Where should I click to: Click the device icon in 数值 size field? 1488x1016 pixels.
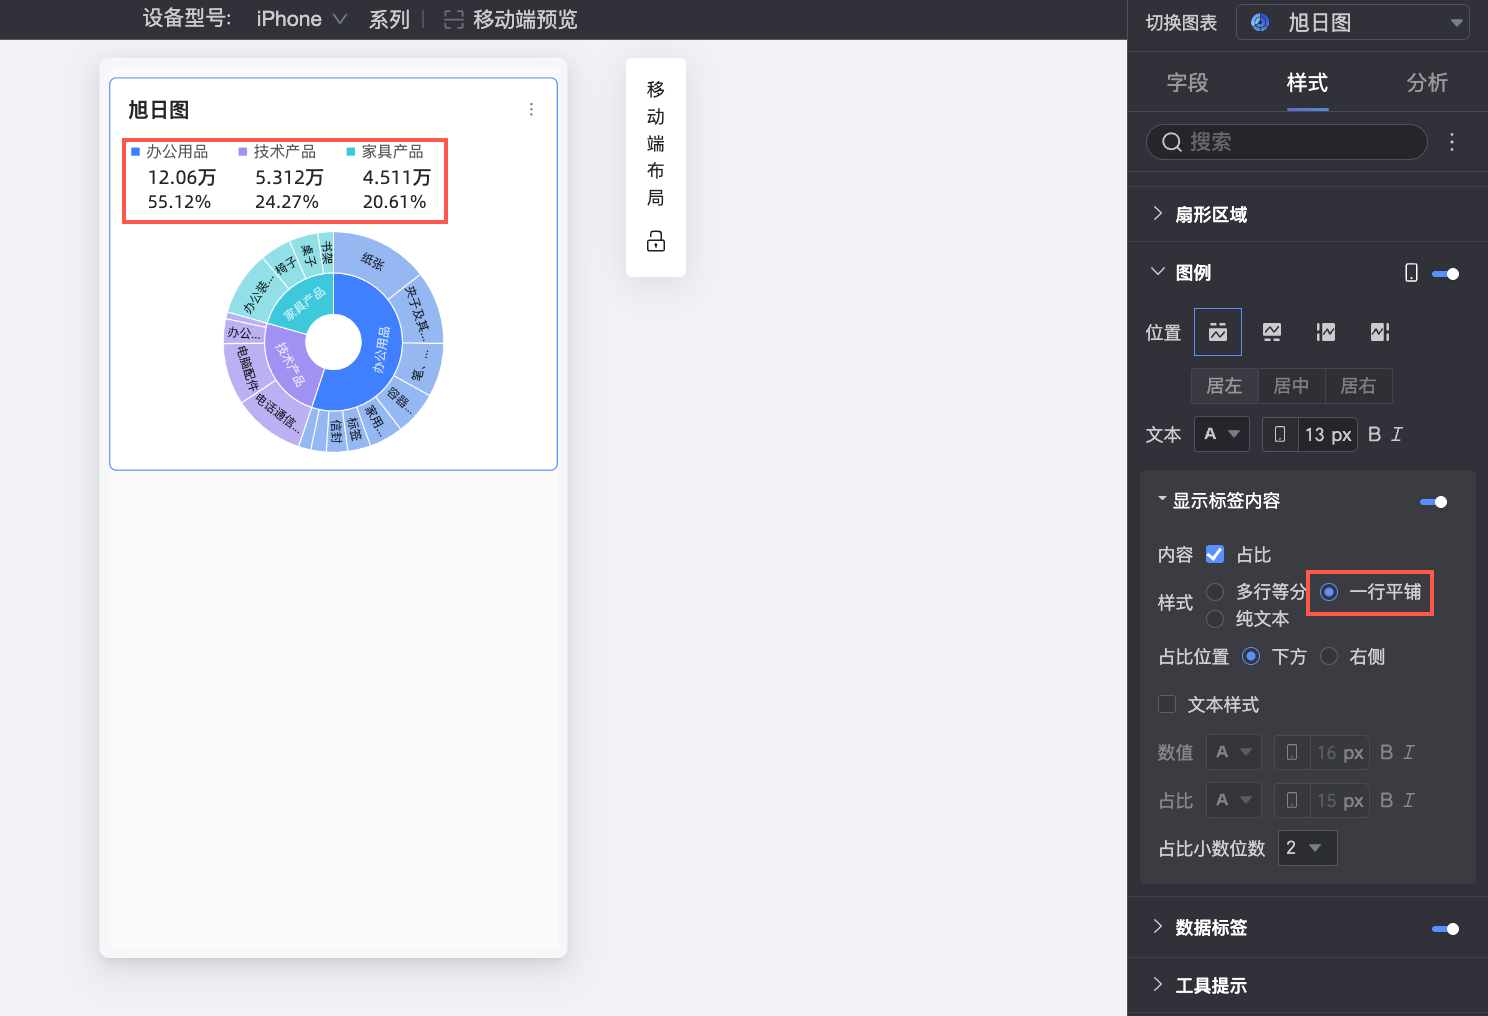(x=1292, y=752)
